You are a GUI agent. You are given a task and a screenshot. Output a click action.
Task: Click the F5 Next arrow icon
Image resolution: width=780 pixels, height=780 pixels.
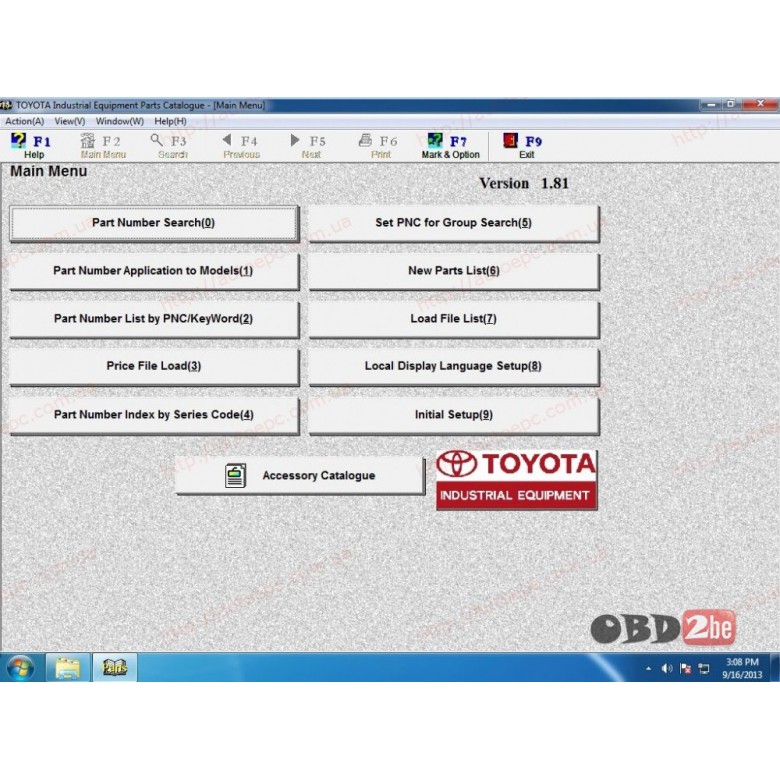click(x=295, y=140)
